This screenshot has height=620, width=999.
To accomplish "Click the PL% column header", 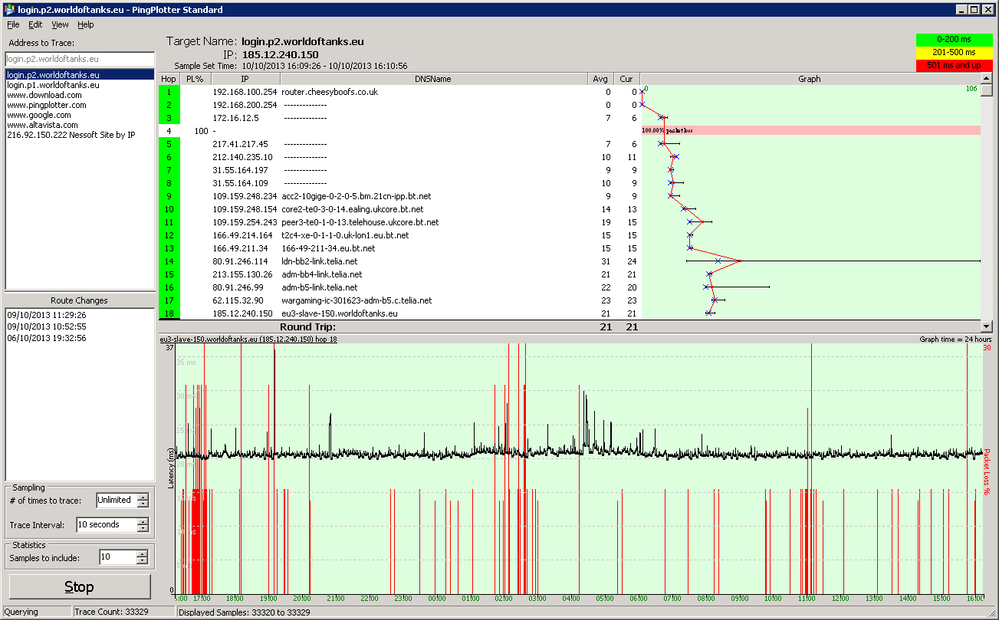I will tap(195, 79).
